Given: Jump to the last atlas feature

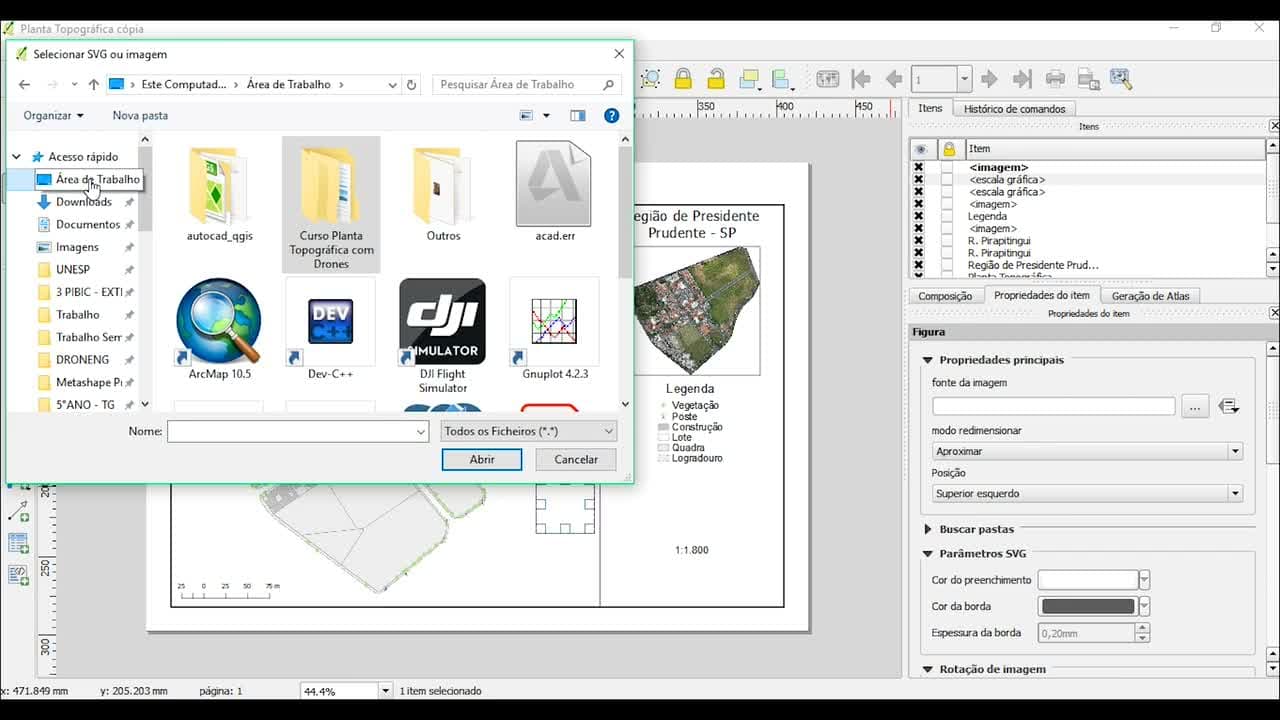Looking at the screenshot, I should click(1022, 79).
